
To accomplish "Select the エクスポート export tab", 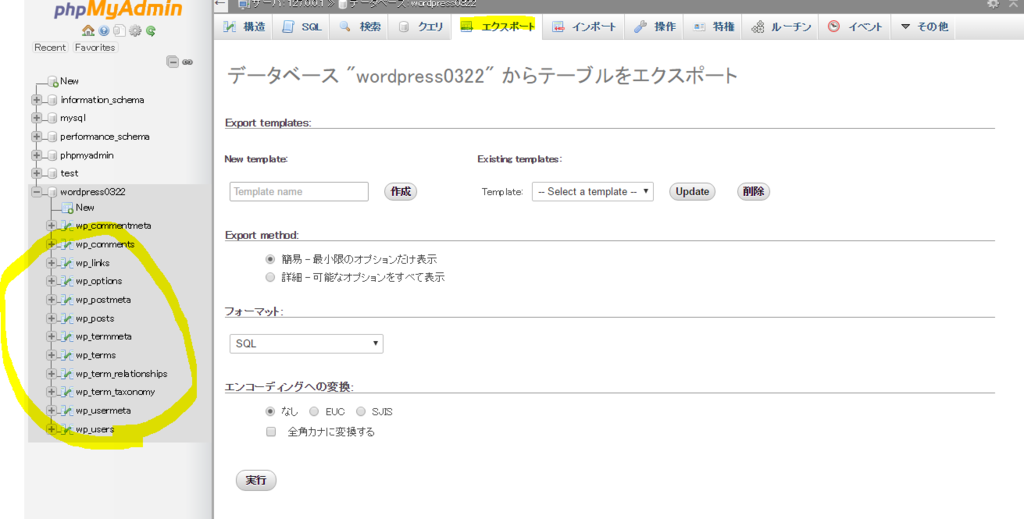I will pyautogui.click(x=497, y=27).
